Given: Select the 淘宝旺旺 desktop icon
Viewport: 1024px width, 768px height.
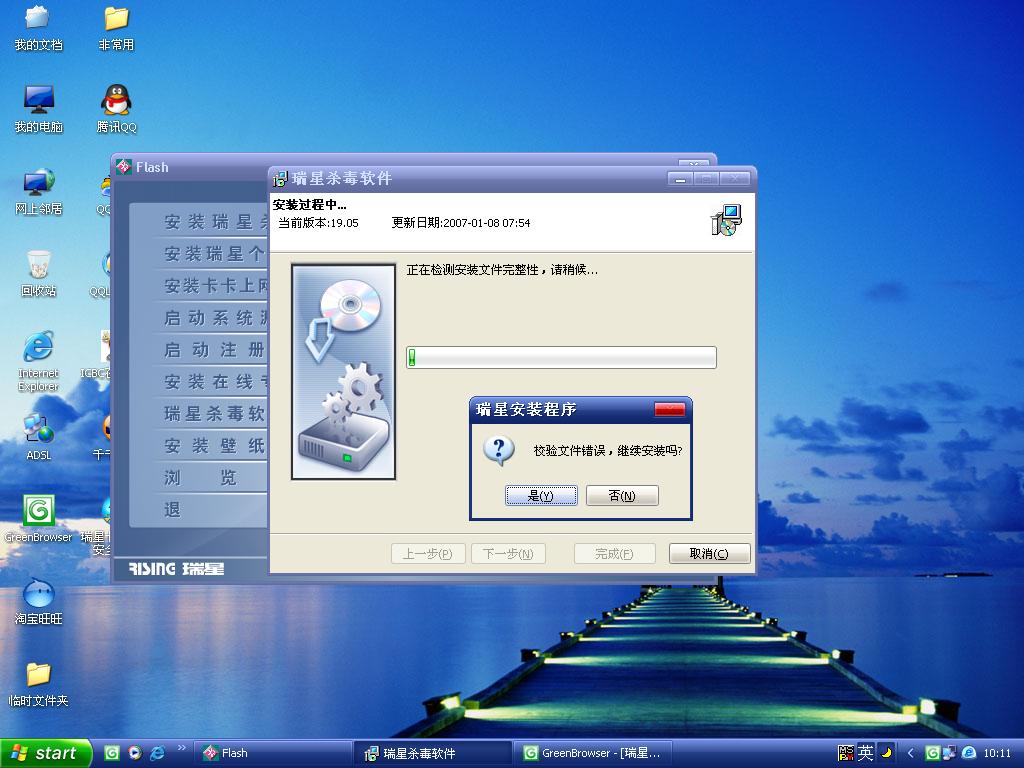Looking at the screenshot, I should (x=38, y=601).
